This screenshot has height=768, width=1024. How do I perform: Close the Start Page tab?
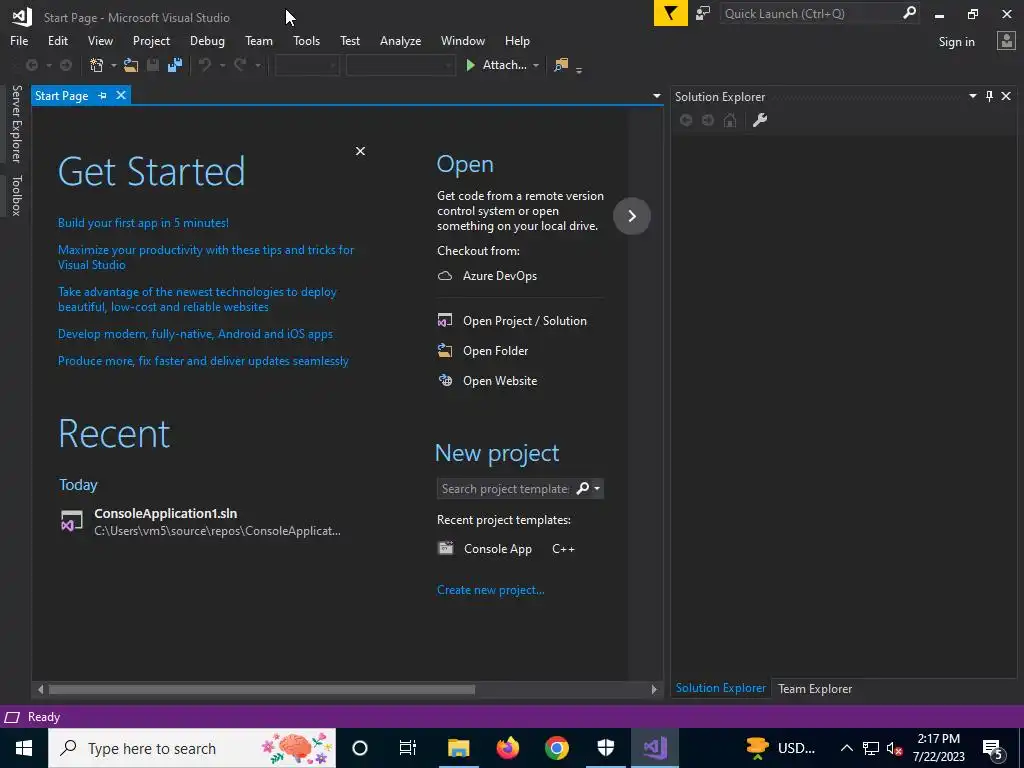121,95
